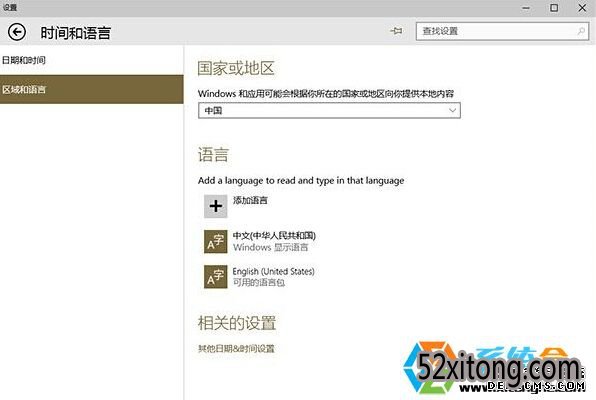Minimize the settings window
Image resolution: width=596 pixels, height=400 pixels.
pos(526,8)
